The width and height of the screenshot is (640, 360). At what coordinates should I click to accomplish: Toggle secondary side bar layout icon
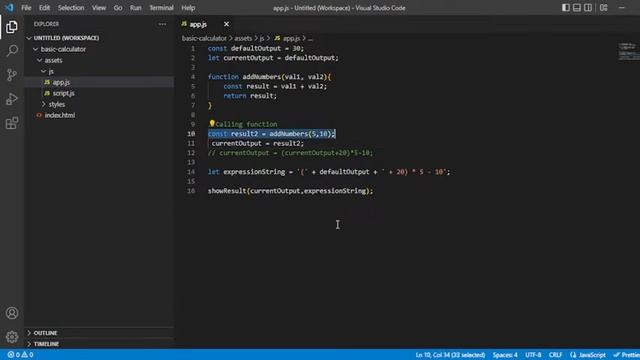(x=588, y=7)
